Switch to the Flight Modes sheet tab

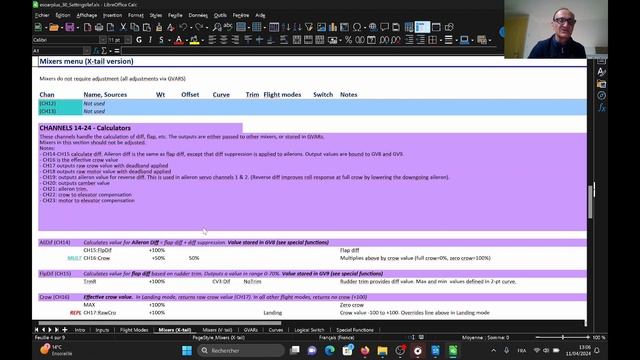pos(134,330)
